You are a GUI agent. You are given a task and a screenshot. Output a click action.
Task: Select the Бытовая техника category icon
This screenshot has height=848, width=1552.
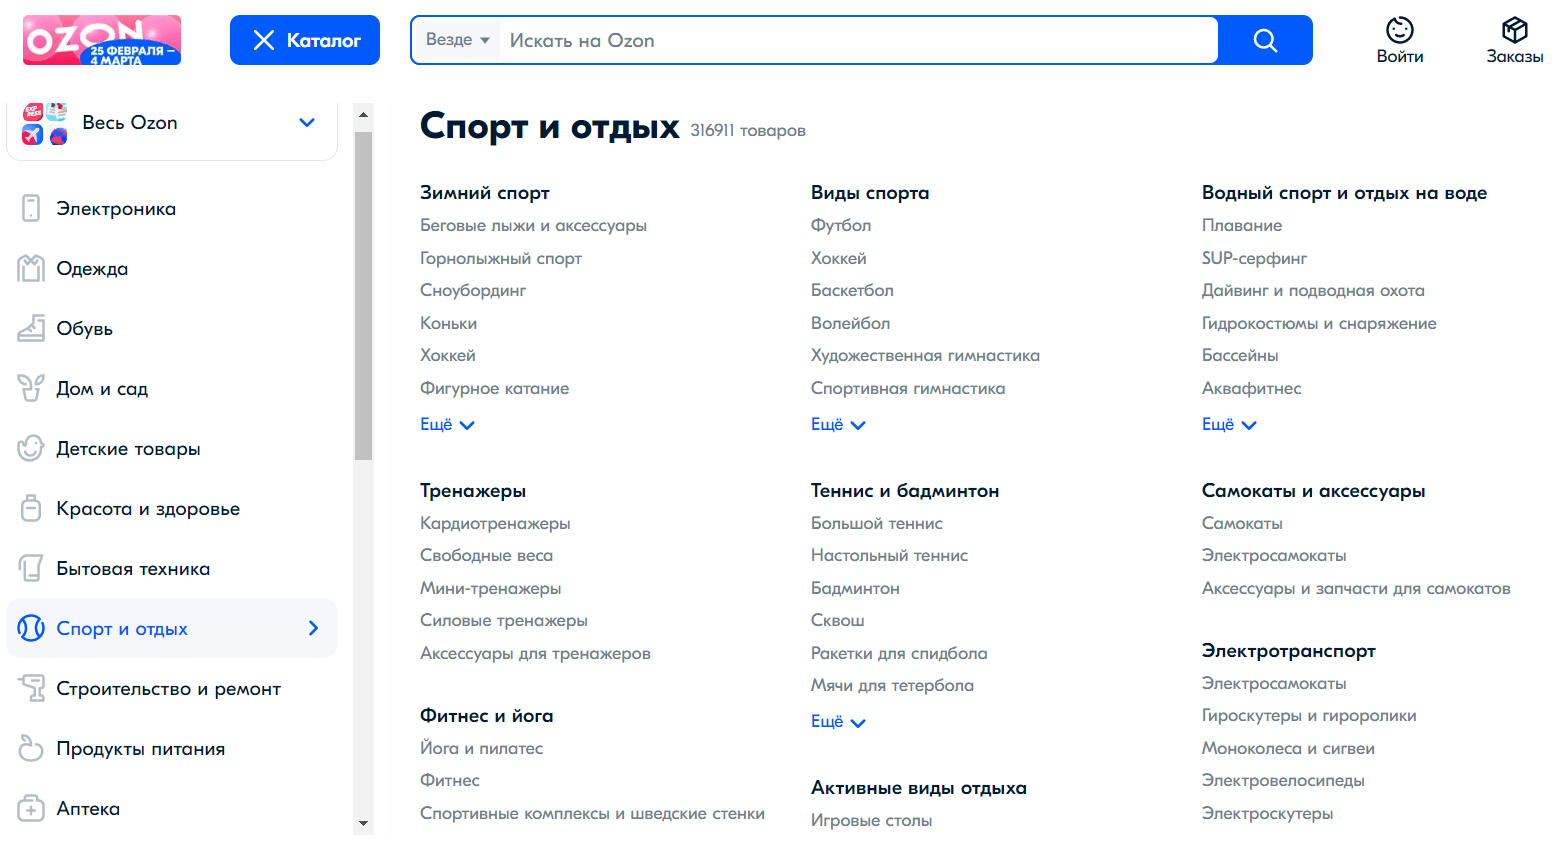click(x=30, y=568)
